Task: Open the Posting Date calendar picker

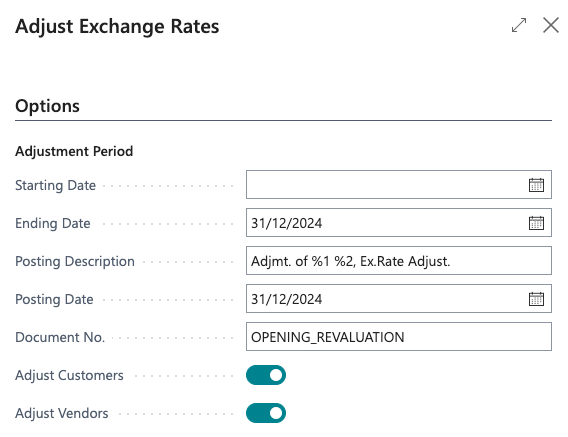Action: pyautogui.click(x=536, y=299)
